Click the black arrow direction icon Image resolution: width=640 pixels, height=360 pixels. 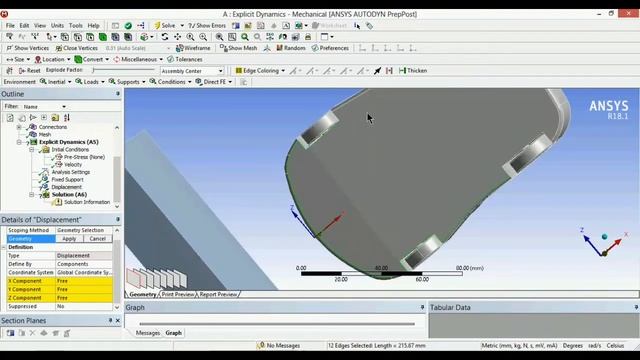(378, 71)
